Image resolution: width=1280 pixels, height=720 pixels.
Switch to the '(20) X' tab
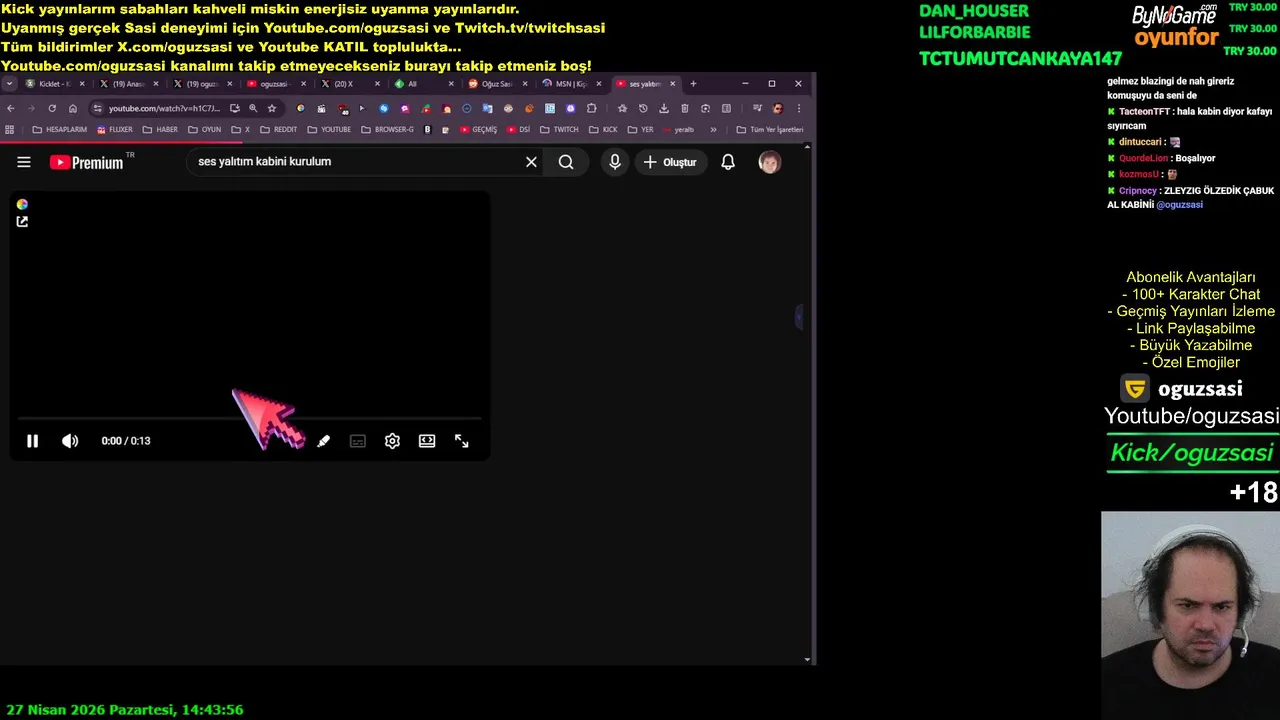(x=349, y=84)
